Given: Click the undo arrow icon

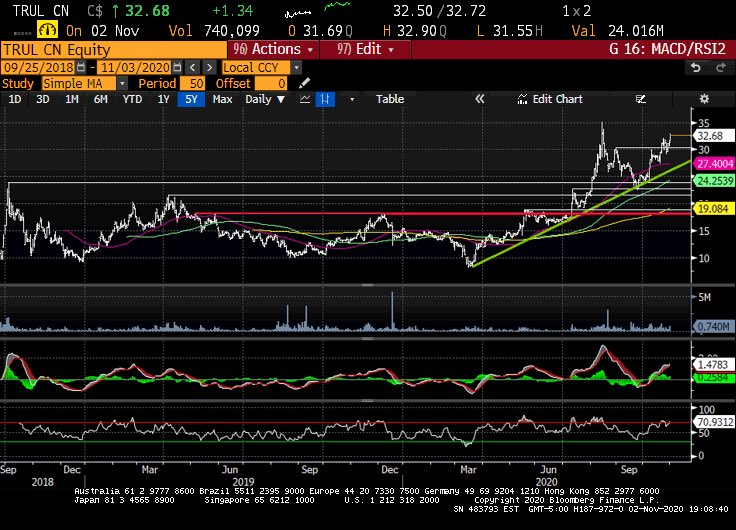Looking at the screenshot, I should coord(696,68).
